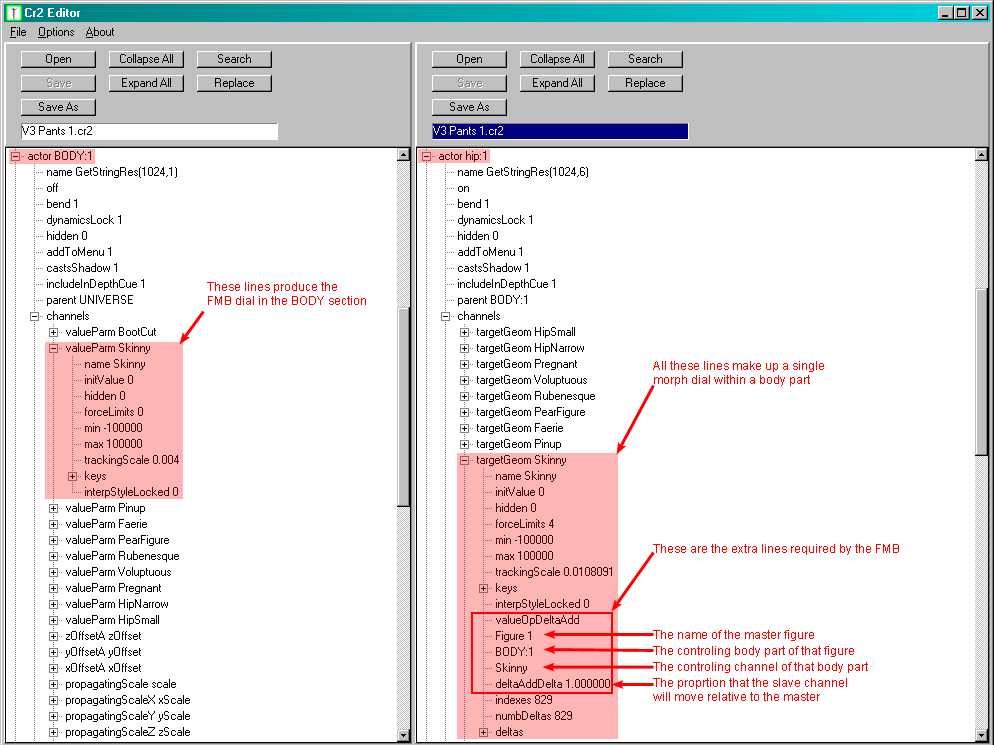Expand targetGeom Faerie node

coord(464,428)
